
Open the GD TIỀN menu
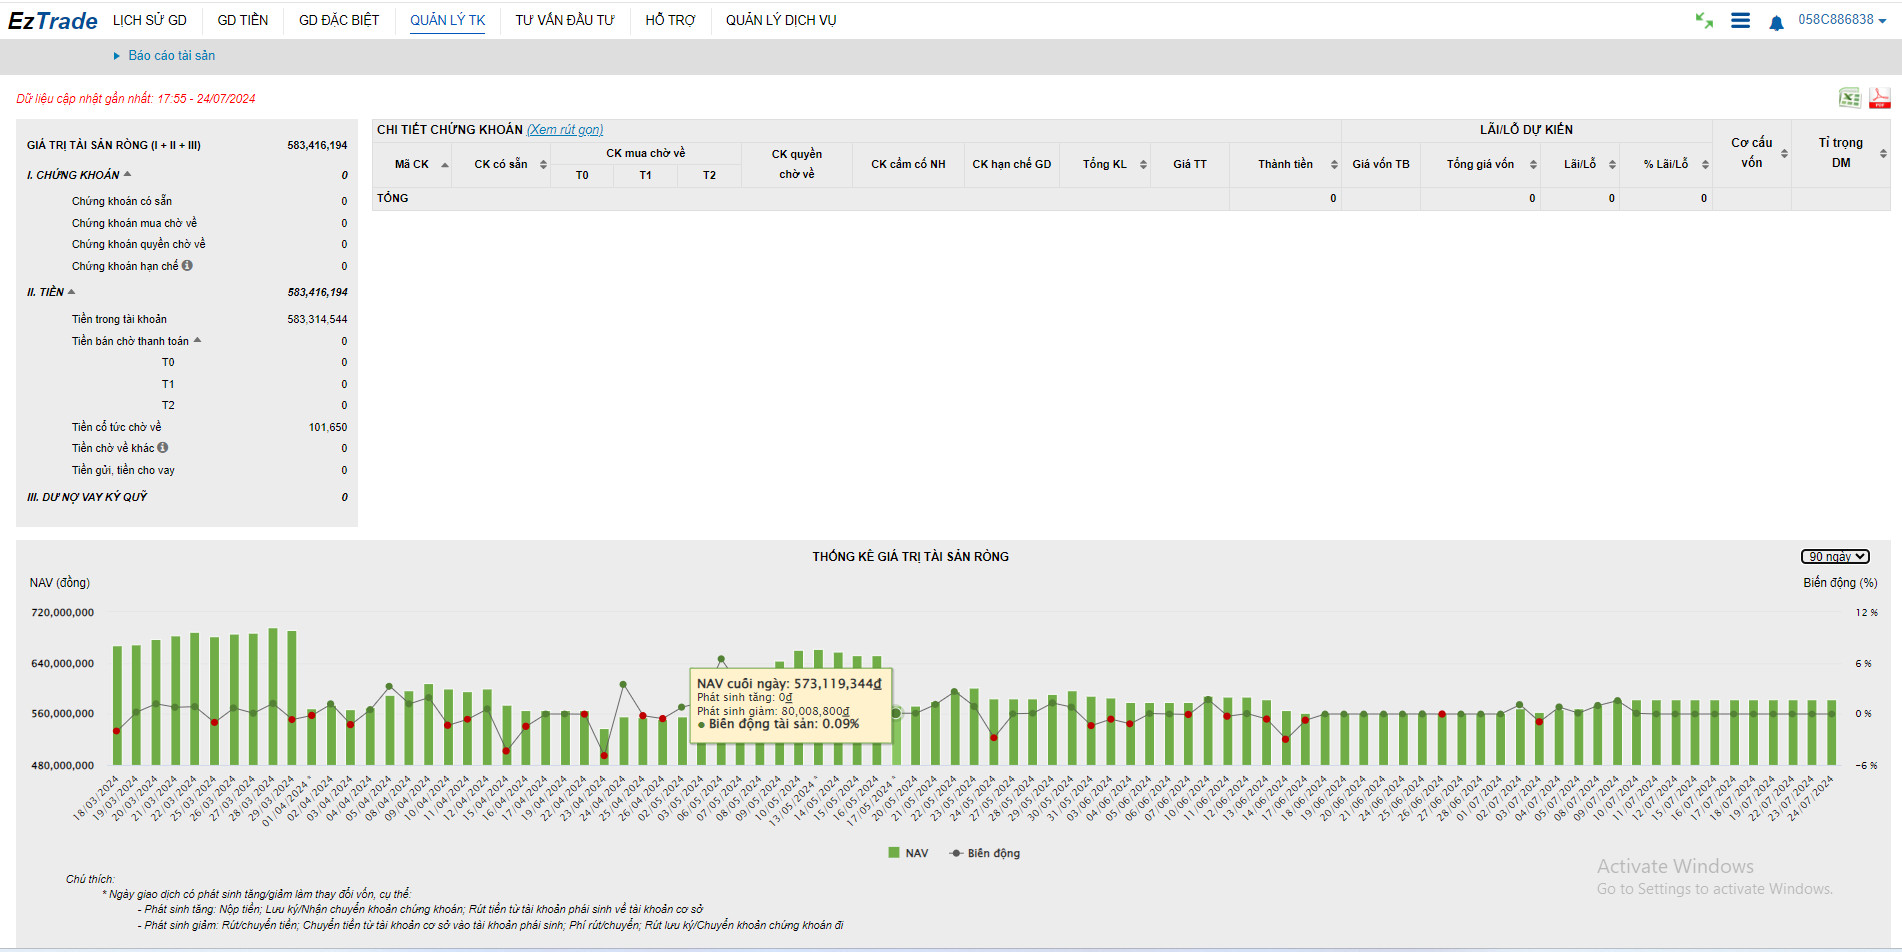click(243, 20)
